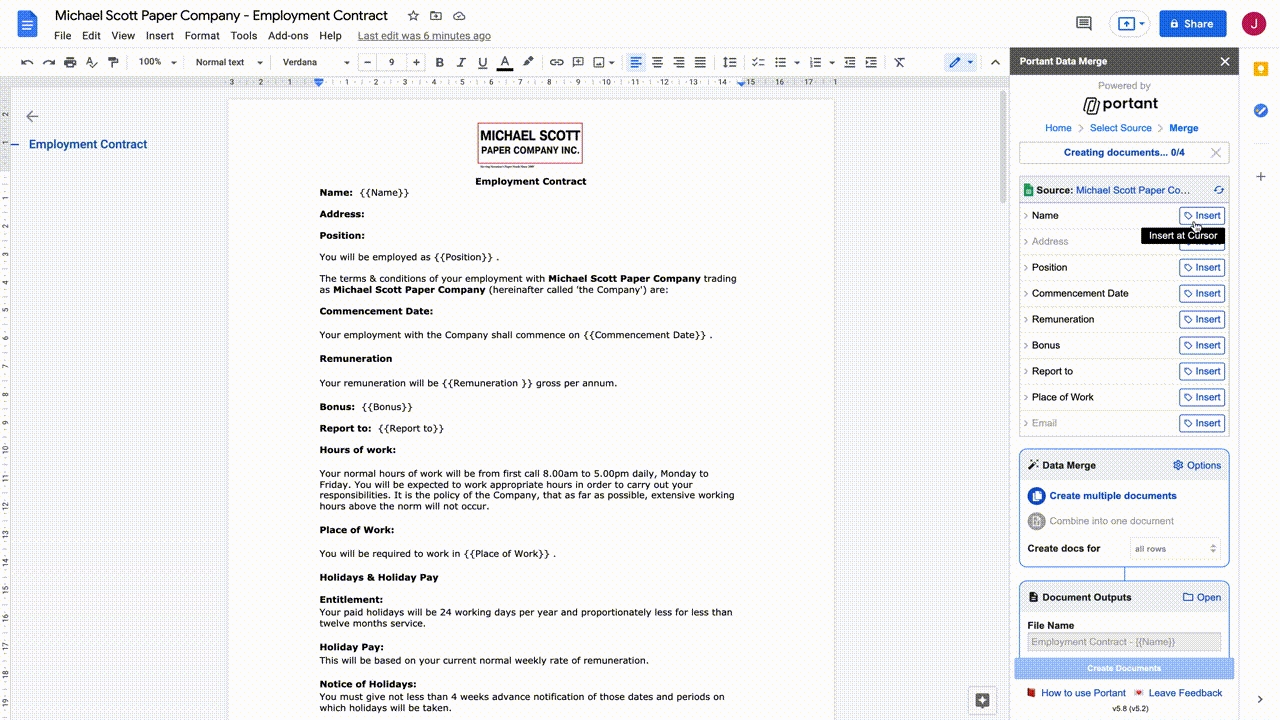Open comment history icon

pos(1083,23)
